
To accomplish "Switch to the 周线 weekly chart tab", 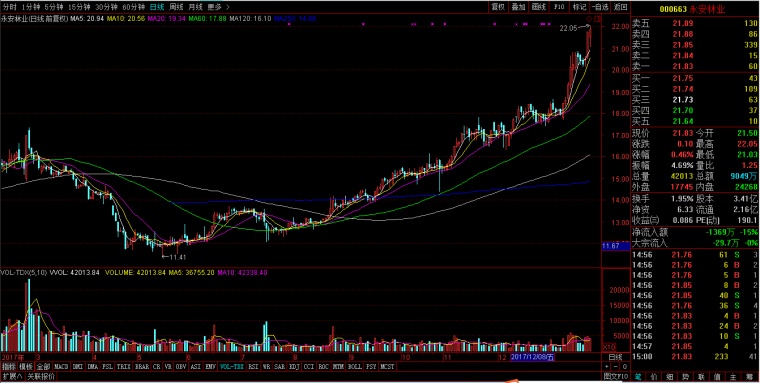I will click(176, 7).
